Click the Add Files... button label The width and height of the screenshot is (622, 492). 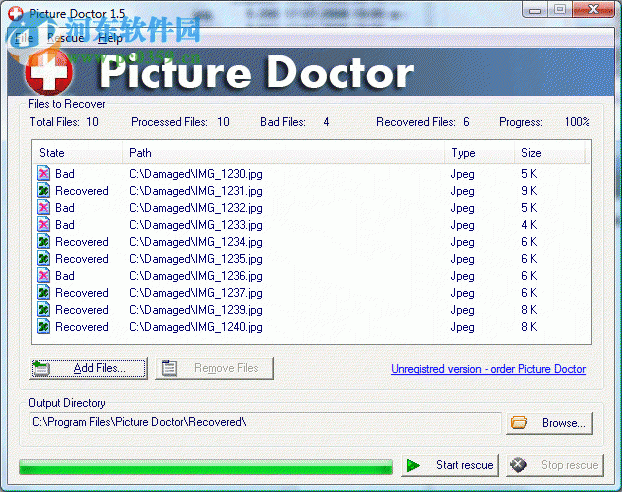pyautogui.click(x=100, y=368)
